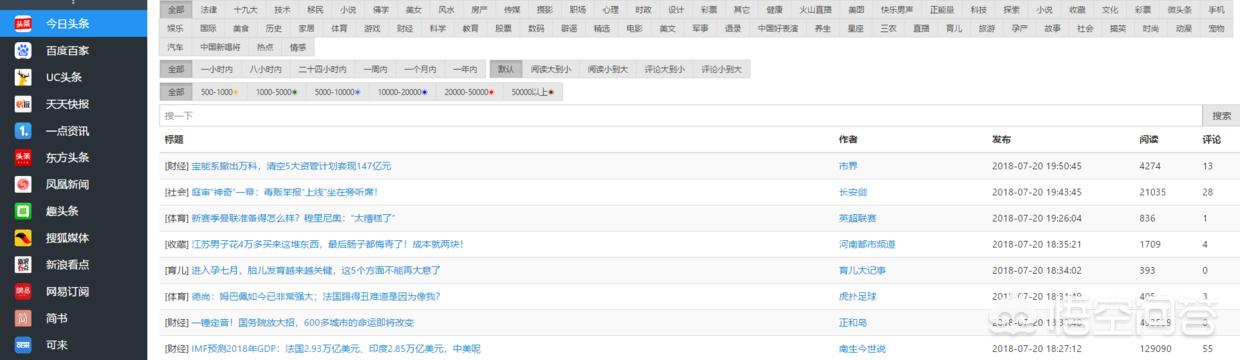Filter reads by 1000-5000 range

point(276,92)
